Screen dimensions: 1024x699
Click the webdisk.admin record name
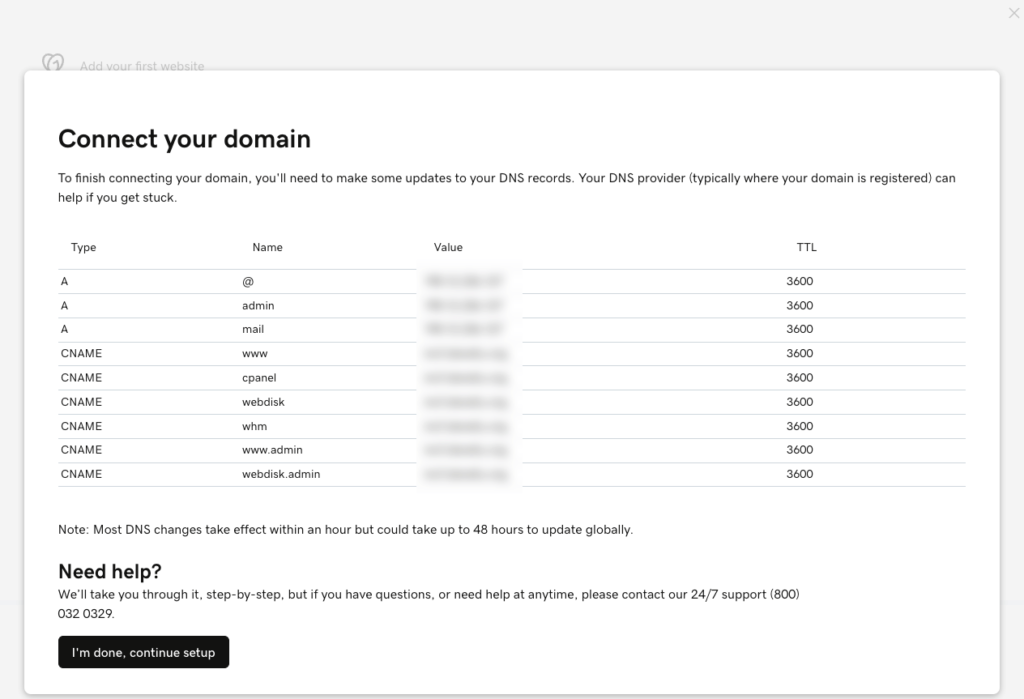[x=281, y=474]
